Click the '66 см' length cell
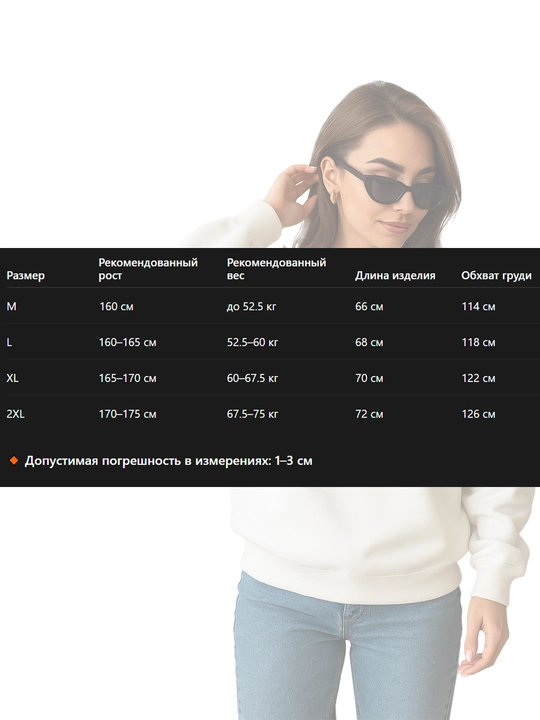The image size is (540, 720). click(x=369, y=306)
